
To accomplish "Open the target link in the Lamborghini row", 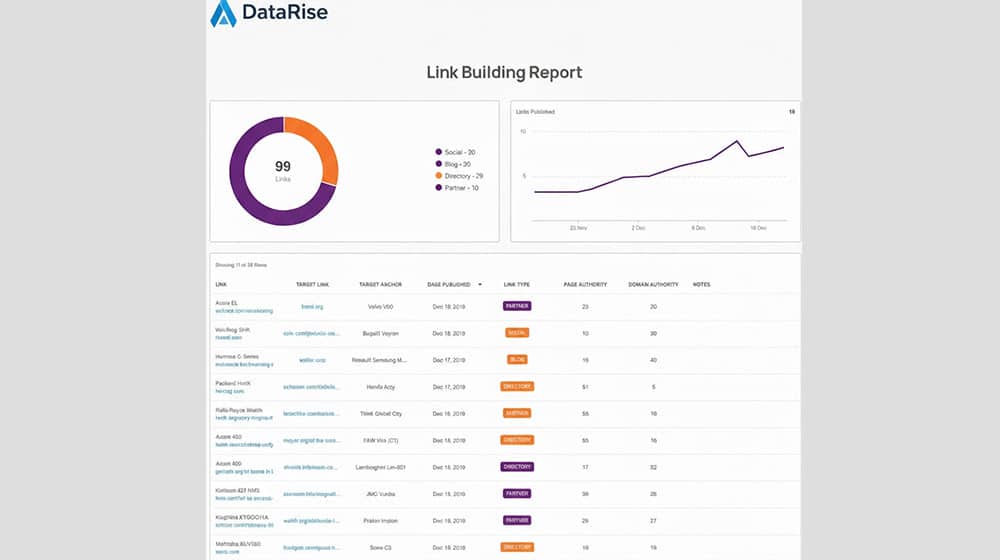I will tap(311, 468).
